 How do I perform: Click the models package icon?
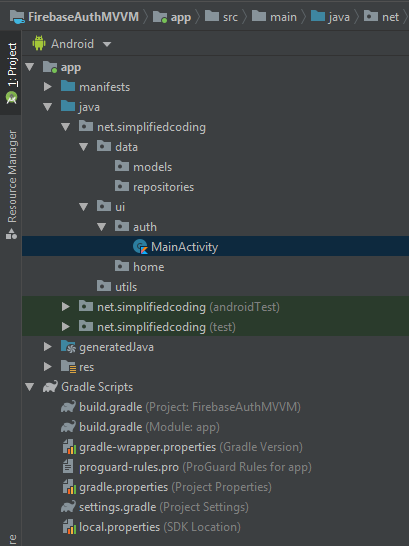coord(122,166)
